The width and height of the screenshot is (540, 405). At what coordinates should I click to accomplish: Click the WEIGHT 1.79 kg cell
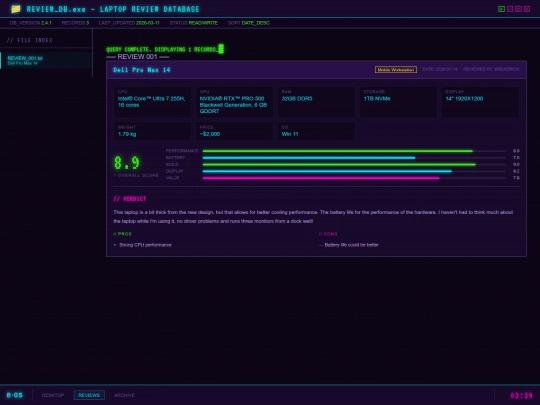(152, 131)
